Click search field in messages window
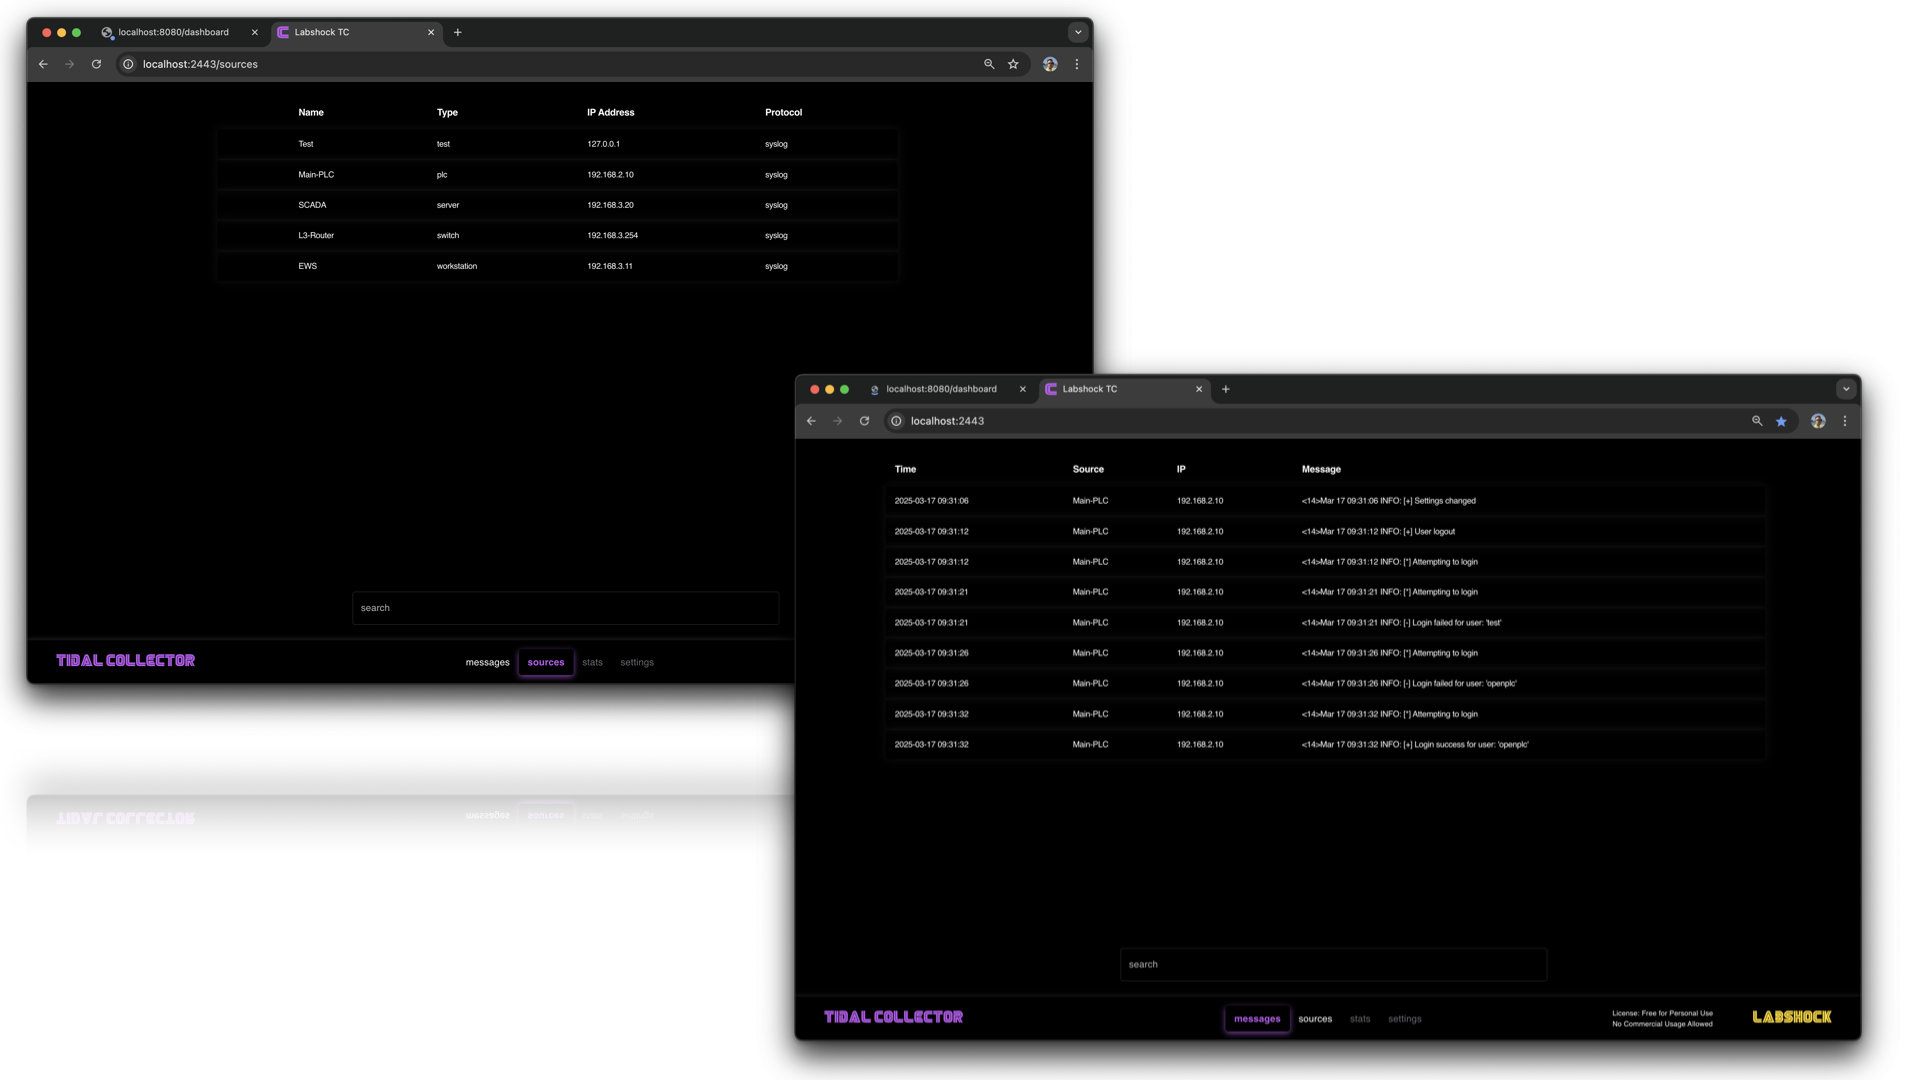This screenshot has width=1920, height=1080. point(1333,965)
